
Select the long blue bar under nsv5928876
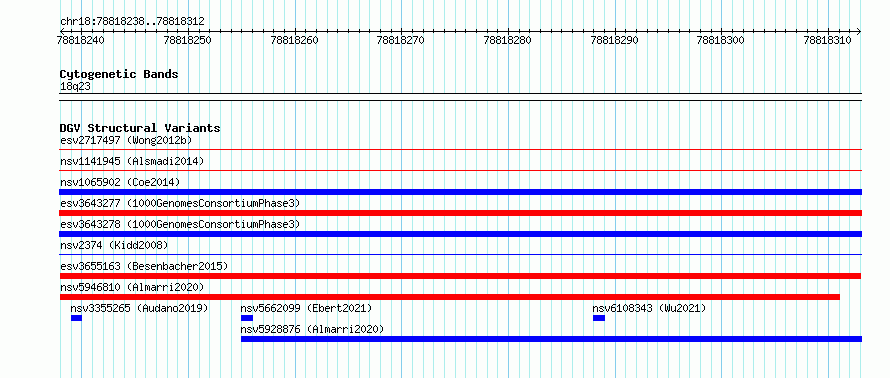pos(552,339)
